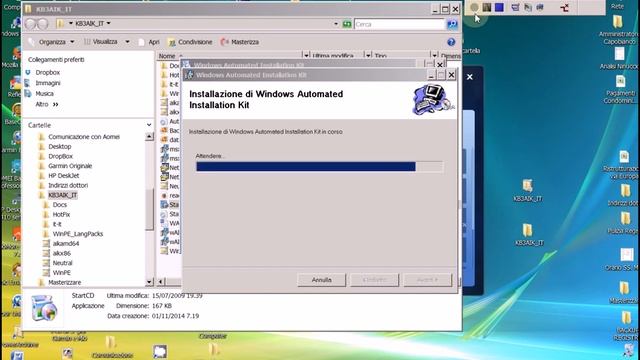
Task: Select DropBox folder in tree
Action: click(x=60, y=156)
